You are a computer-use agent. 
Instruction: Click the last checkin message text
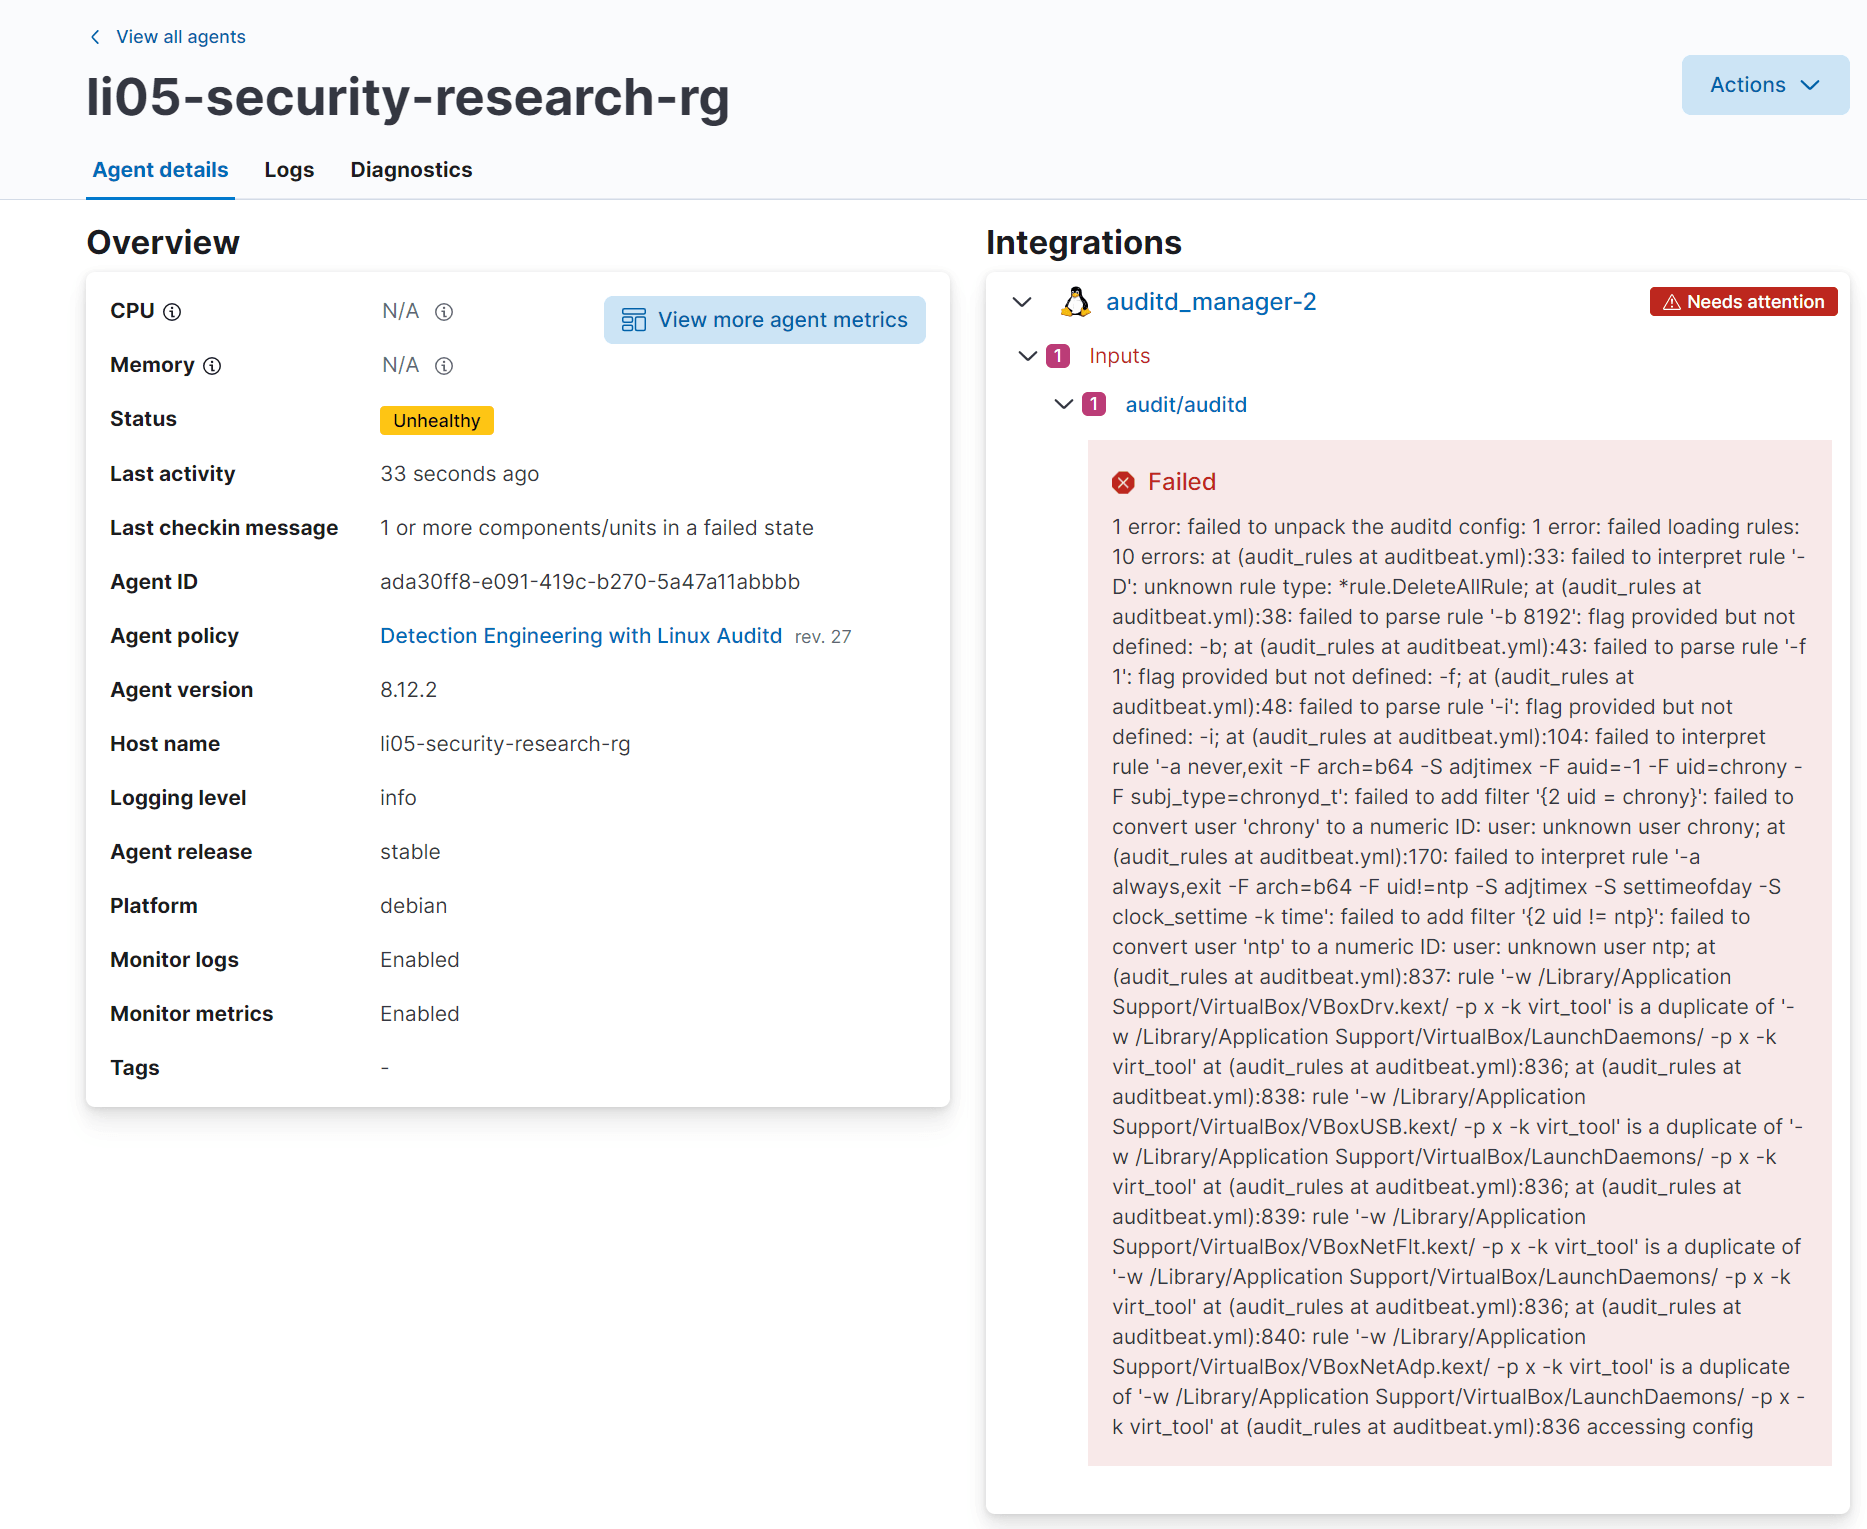pyautogui.click(x=597, y=528)
